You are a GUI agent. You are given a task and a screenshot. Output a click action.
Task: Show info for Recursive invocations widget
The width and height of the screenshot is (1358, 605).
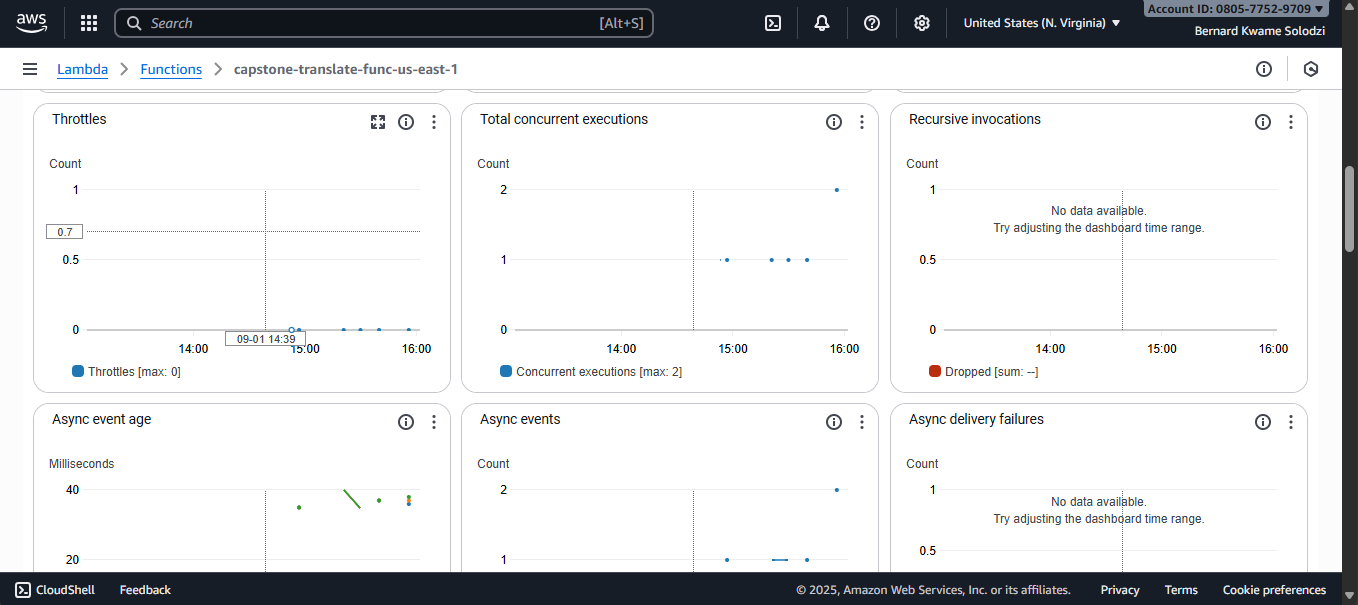click(x=1263, y=122)
